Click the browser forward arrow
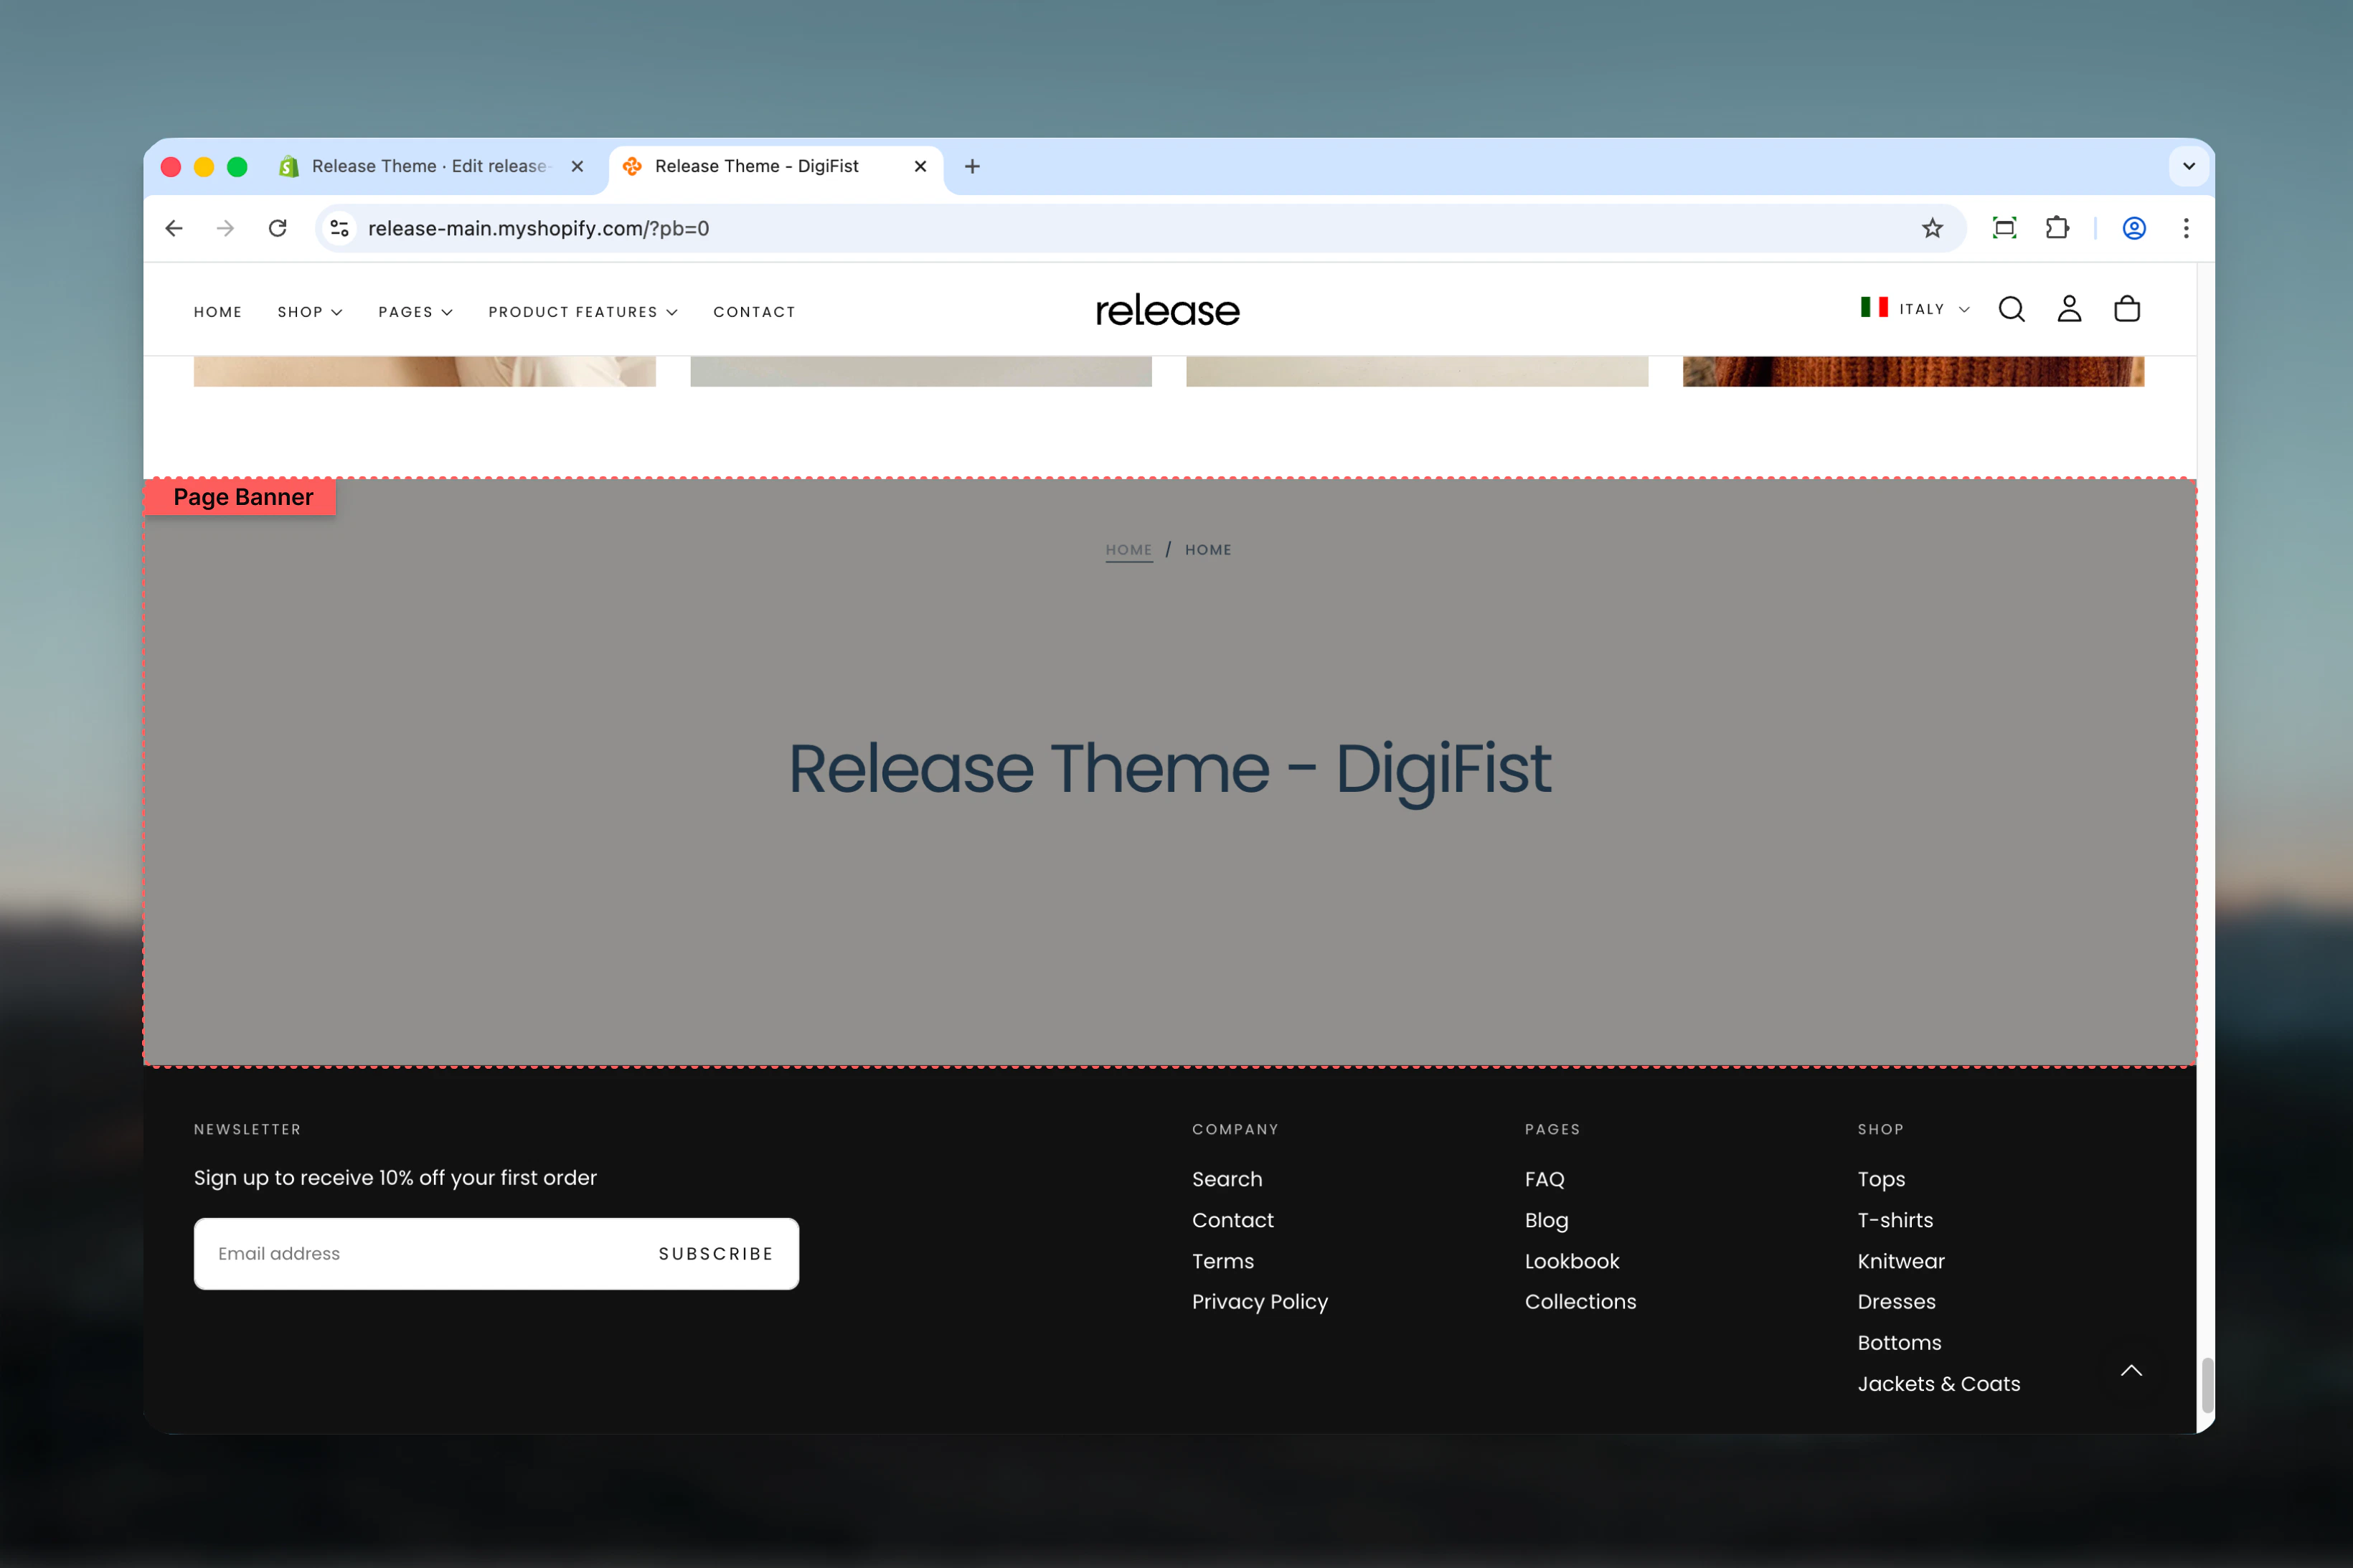Viewport: 2353px width, 1568px height. [226, 228]
